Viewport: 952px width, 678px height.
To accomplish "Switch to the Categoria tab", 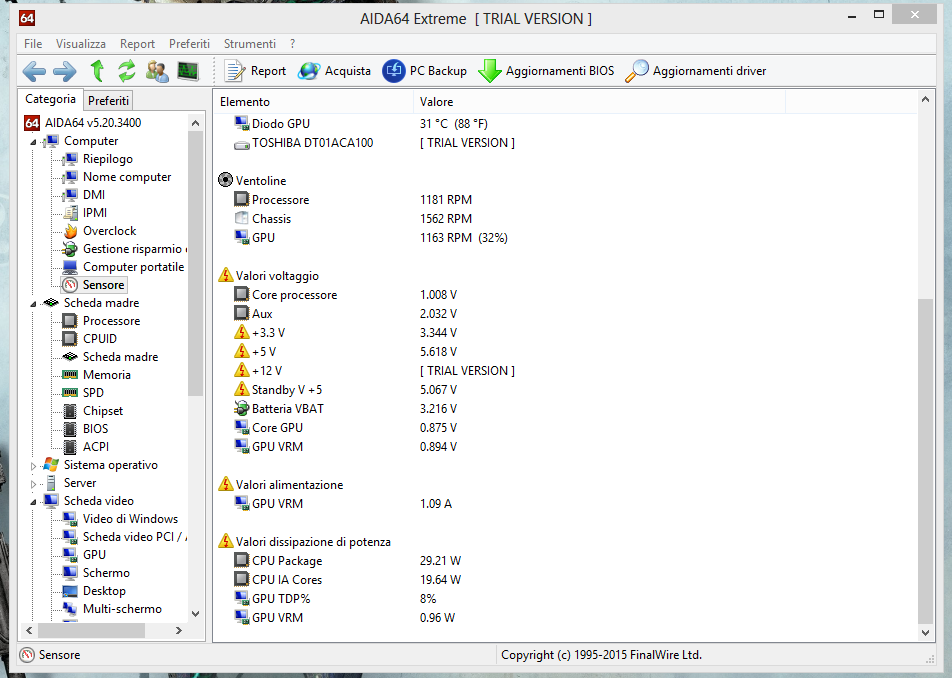I will (x=50, y=99).
